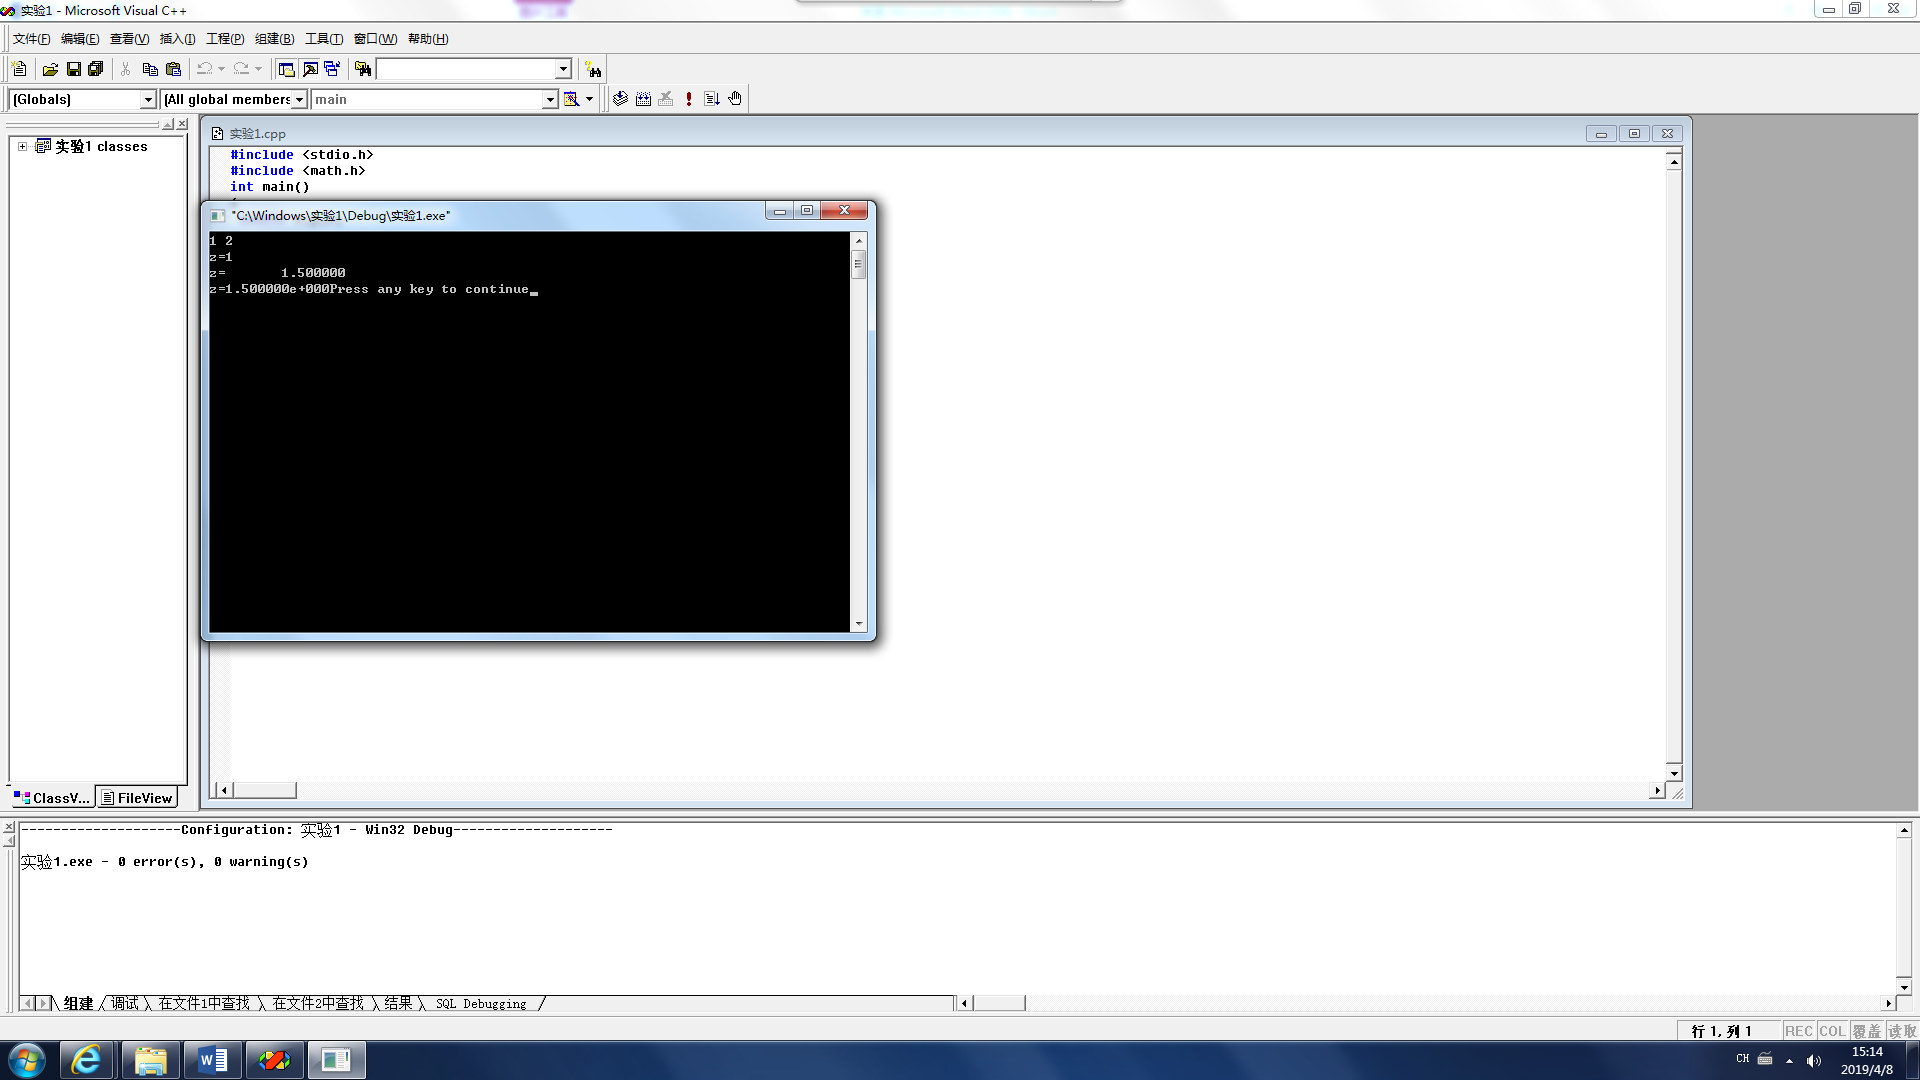This screenshot has width=1920, height=1080.
Task: Select the 调试 output tab
Action: 125,1003
